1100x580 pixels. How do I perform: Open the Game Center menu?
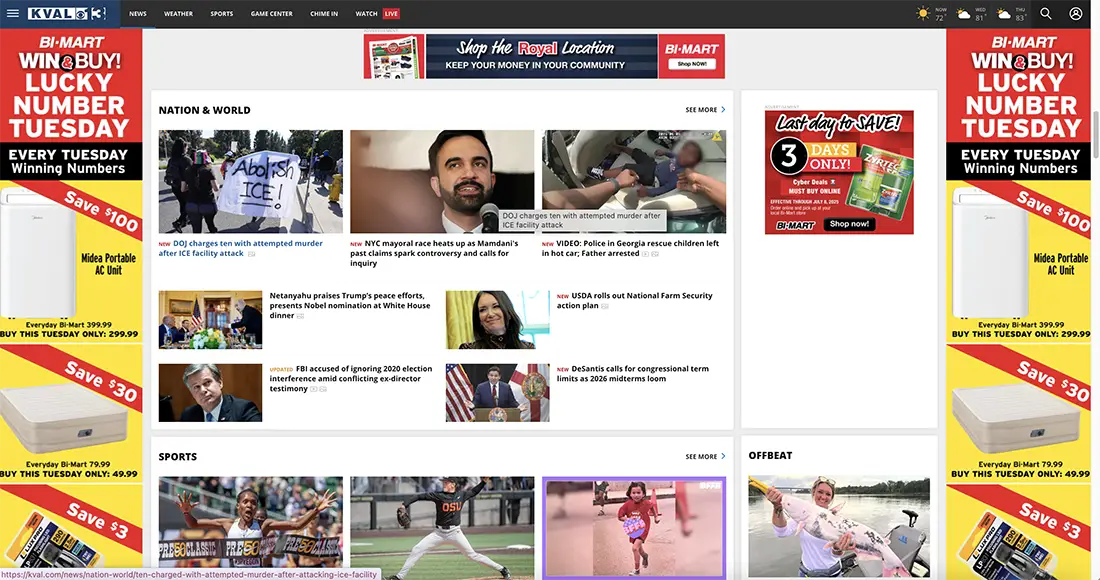pos(271,13)
